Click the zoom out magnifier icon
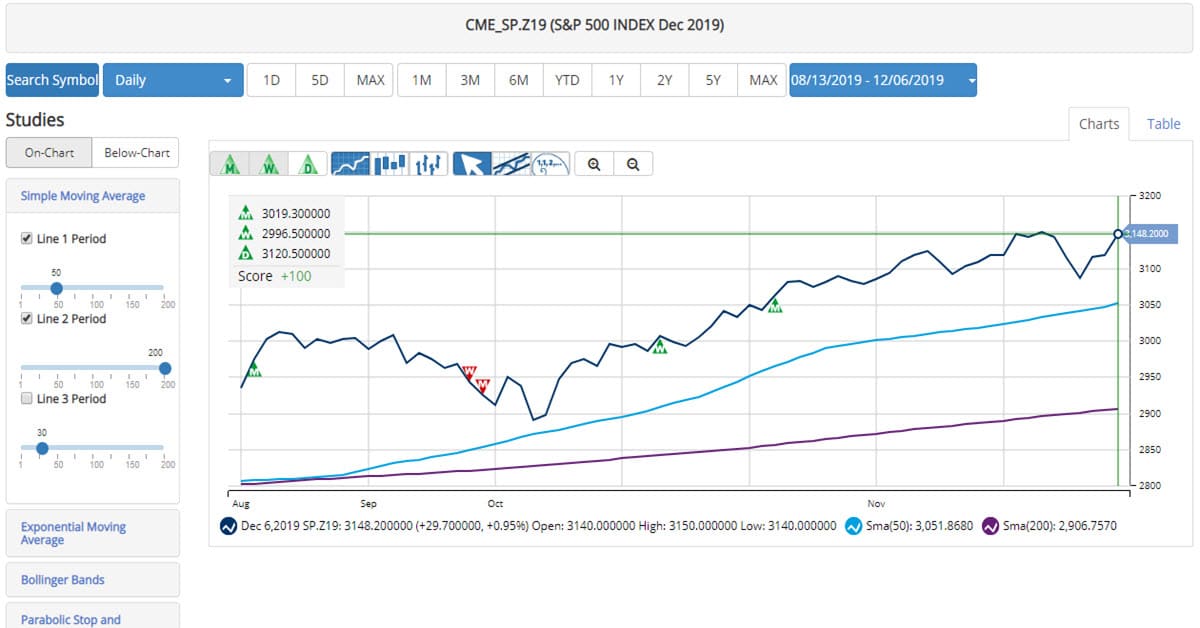Viewport: 1200px width, 628px height. tap(633, 164)
